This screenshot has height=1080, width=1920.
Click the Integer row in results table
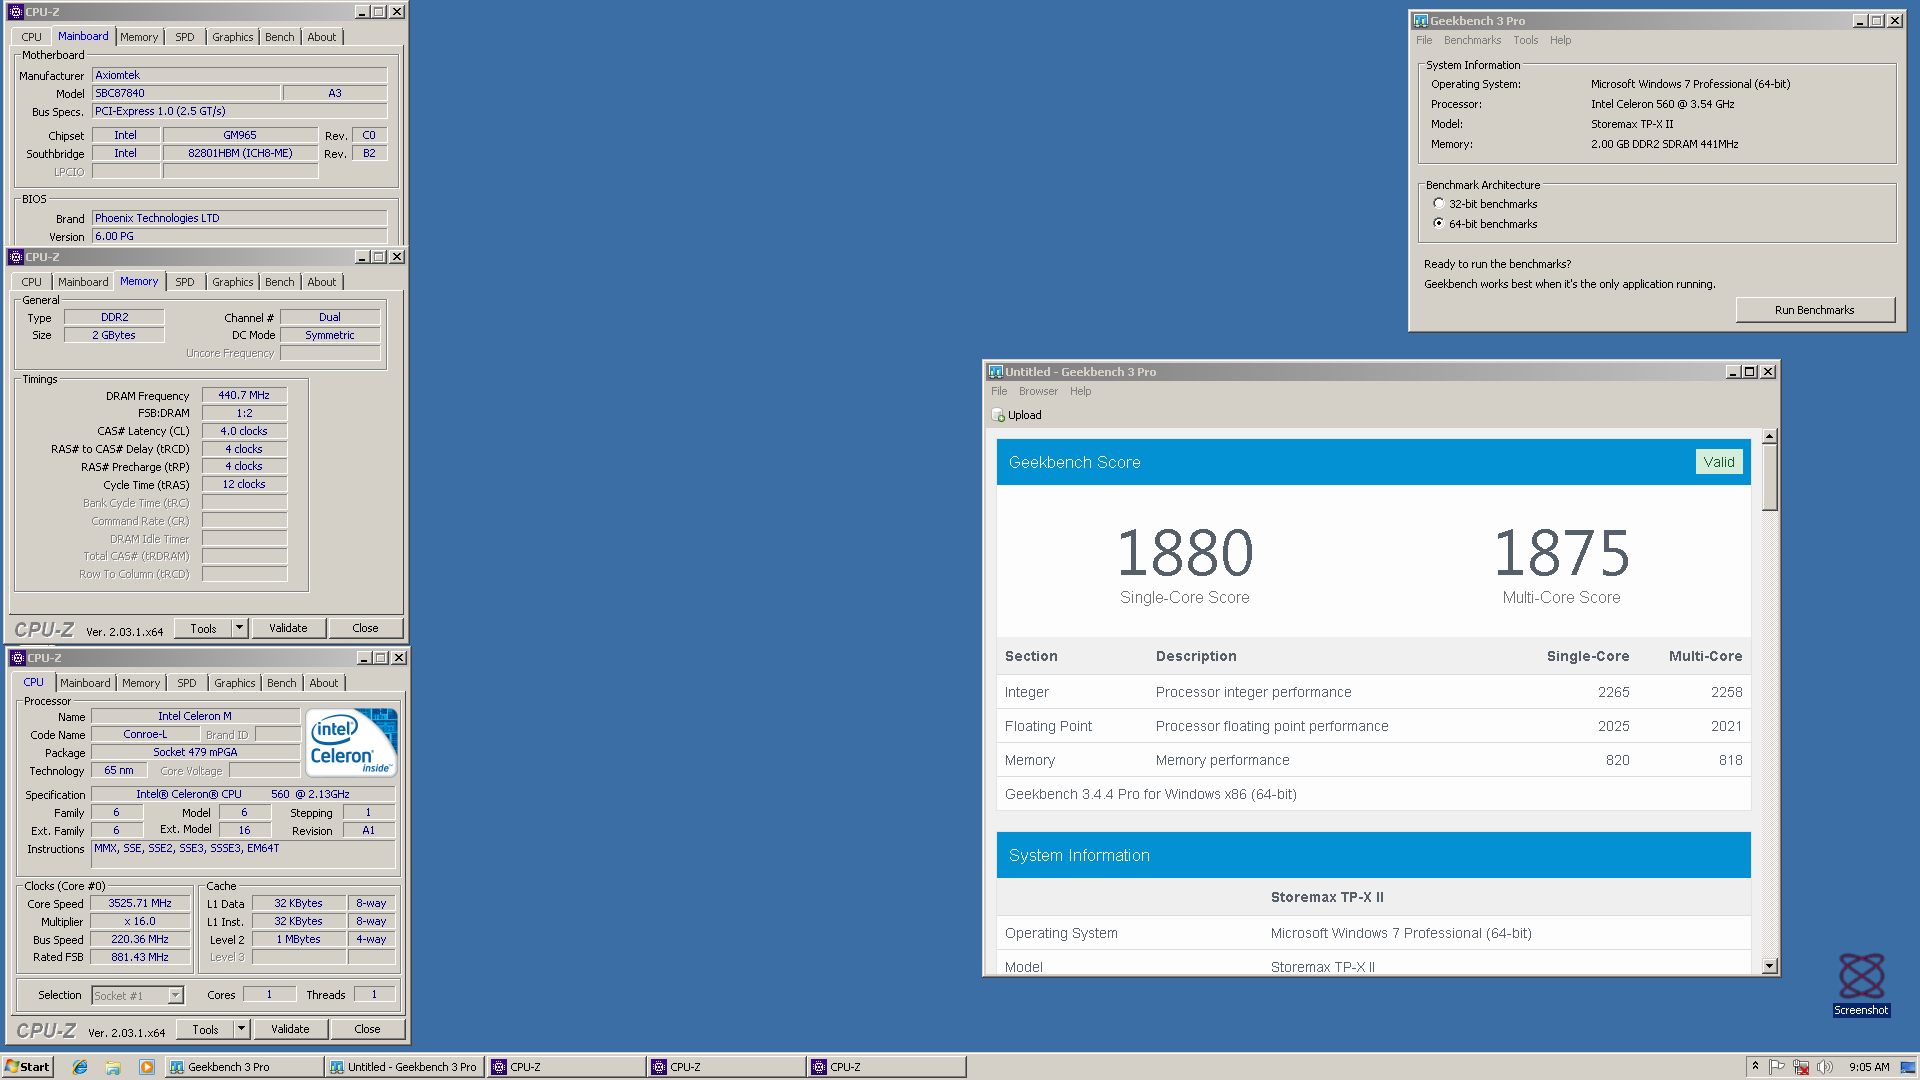click(x=1373, y=692)
